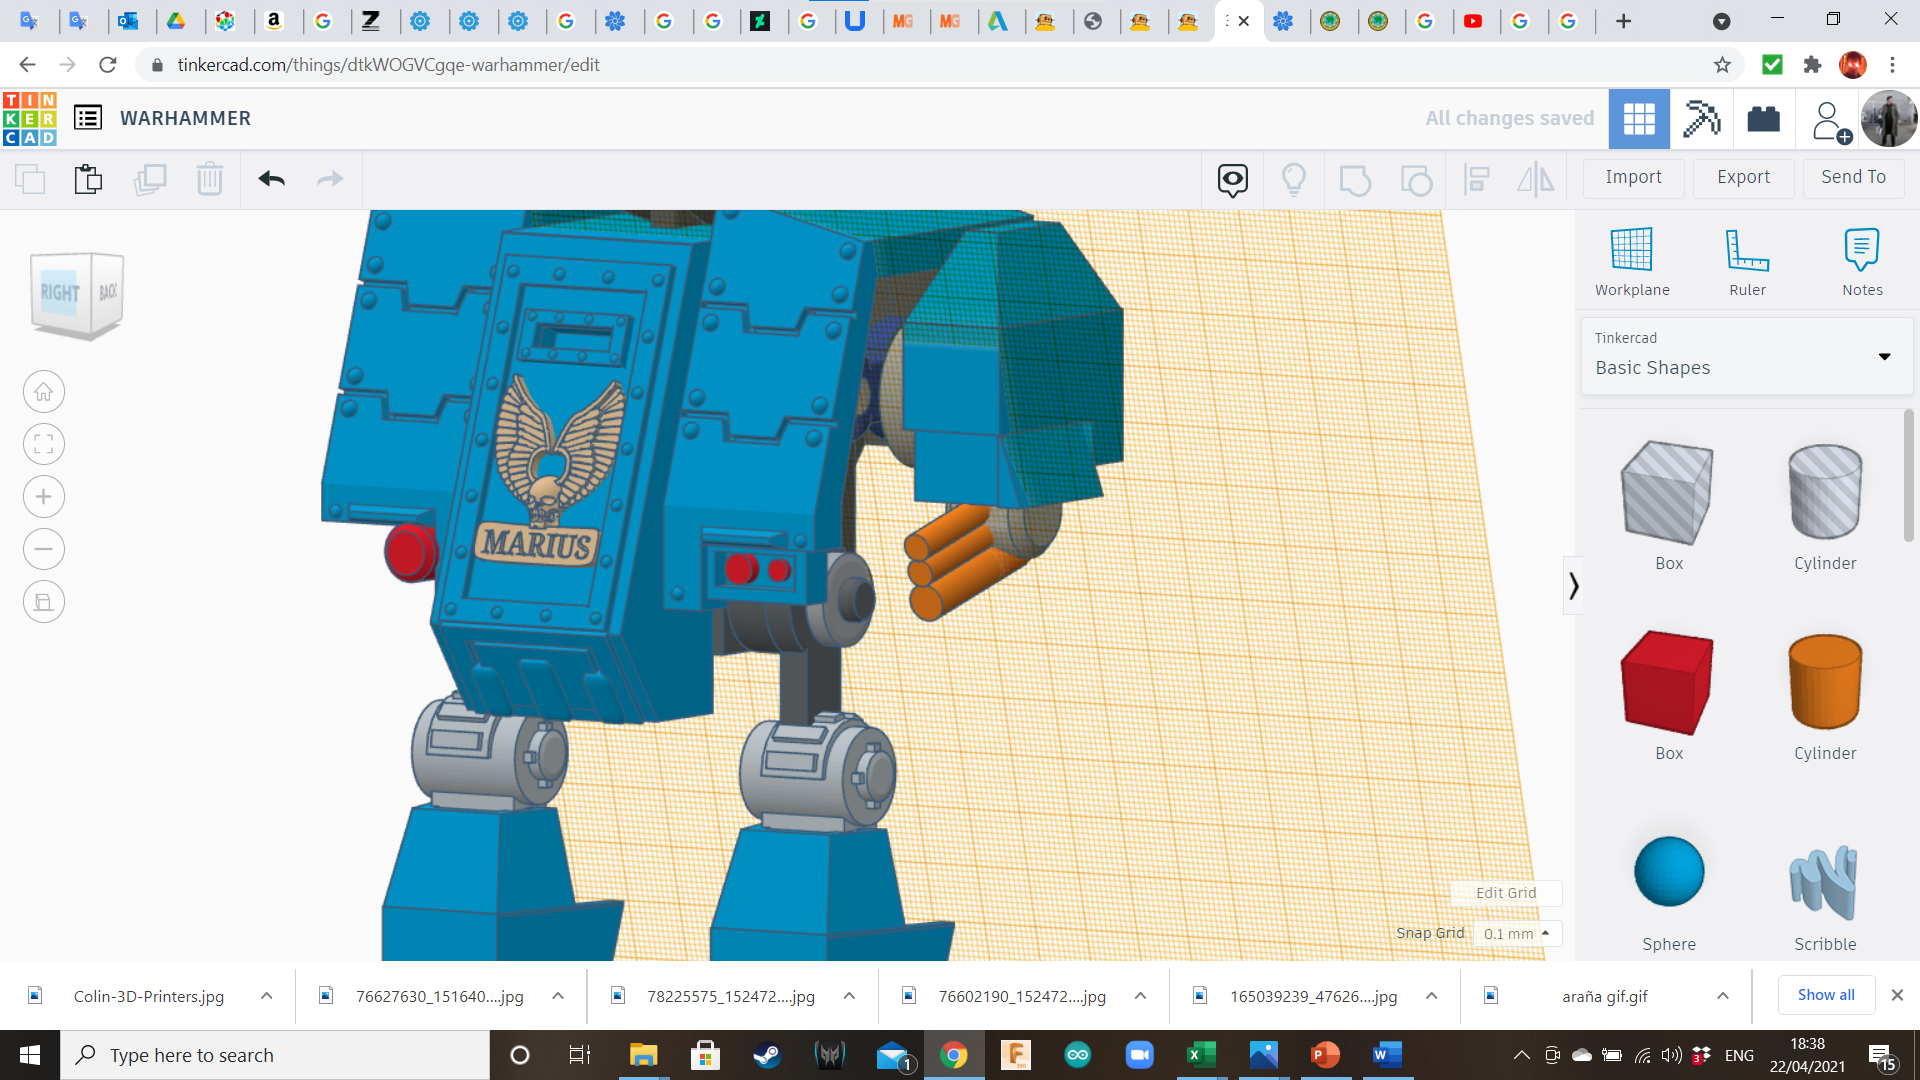
Task: Select the red solid Box shape
Action: click(x=1668, y=683)
